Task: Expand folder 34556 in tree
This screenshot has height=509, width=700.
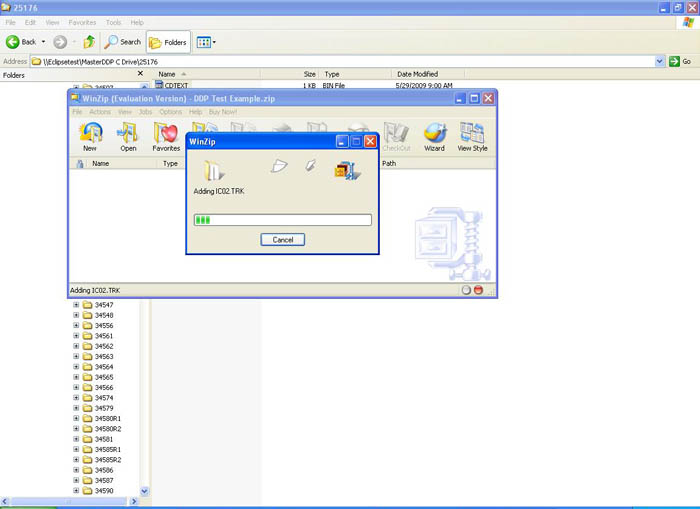Action: (76, 325)
